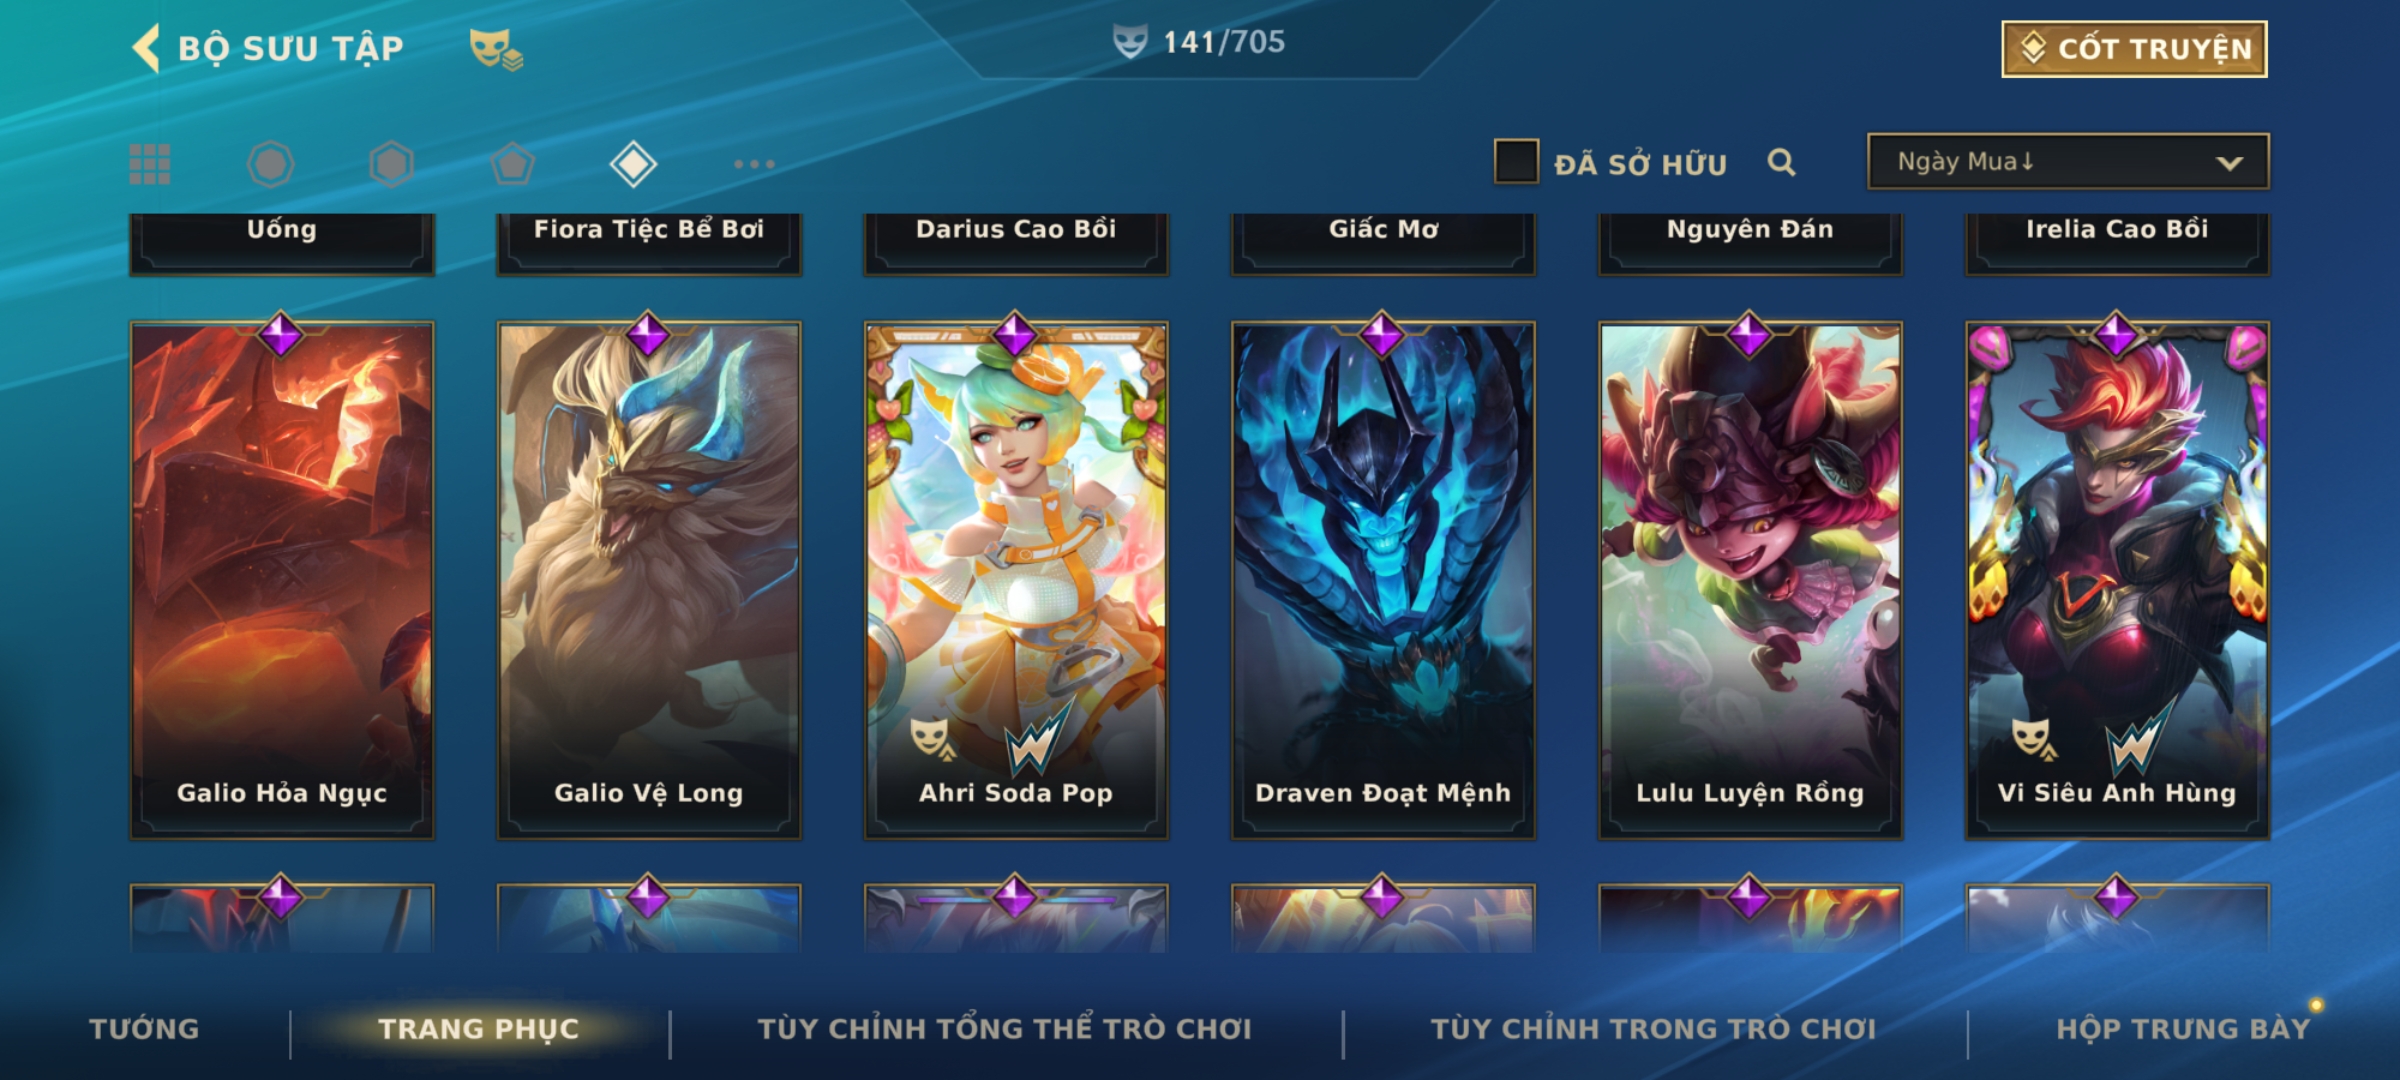Image resolution: width=2400 pixels, height=1080 pixels.
Task: Open the Draven Đoạt Mệnh skin card
Action: pyautogui.click(x=1383, y=580)
